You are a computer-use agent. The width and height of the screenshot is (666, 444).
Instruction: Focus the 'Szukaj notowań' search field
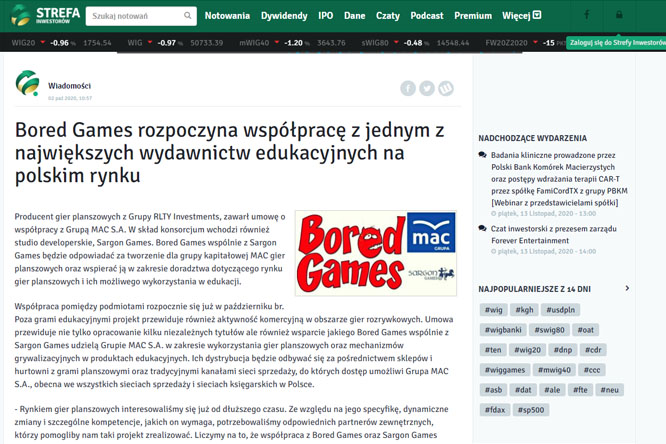coord(141,16)
